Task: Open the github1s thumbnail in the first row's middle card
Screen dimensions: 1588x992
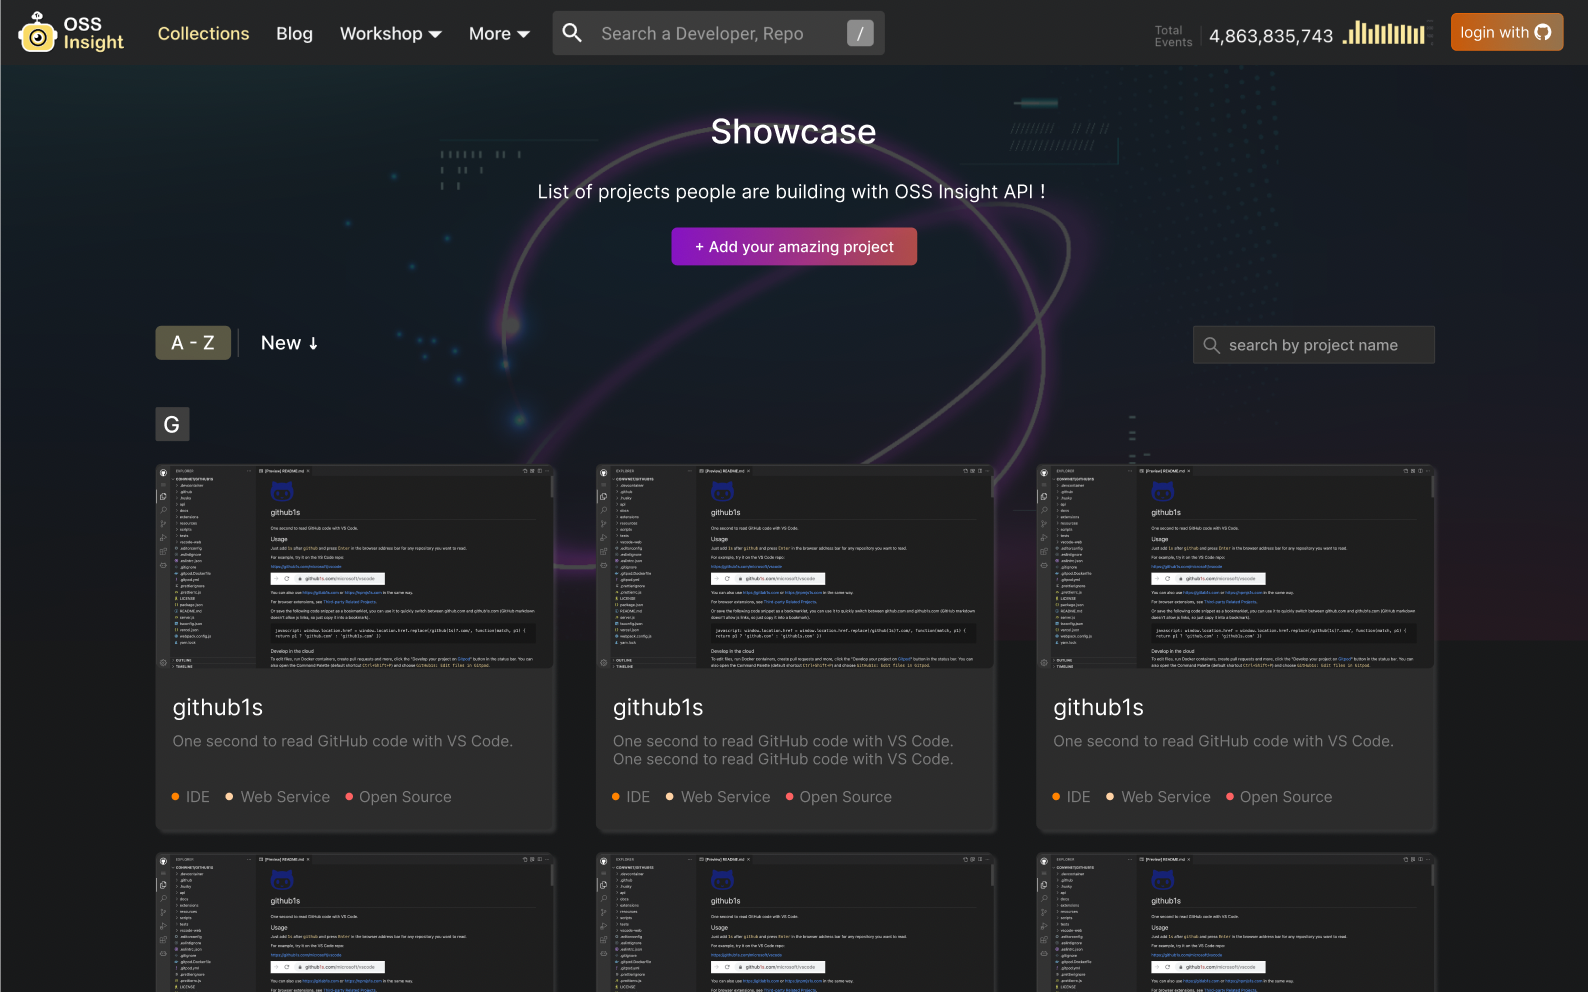Action: click(x=796, y=567)
